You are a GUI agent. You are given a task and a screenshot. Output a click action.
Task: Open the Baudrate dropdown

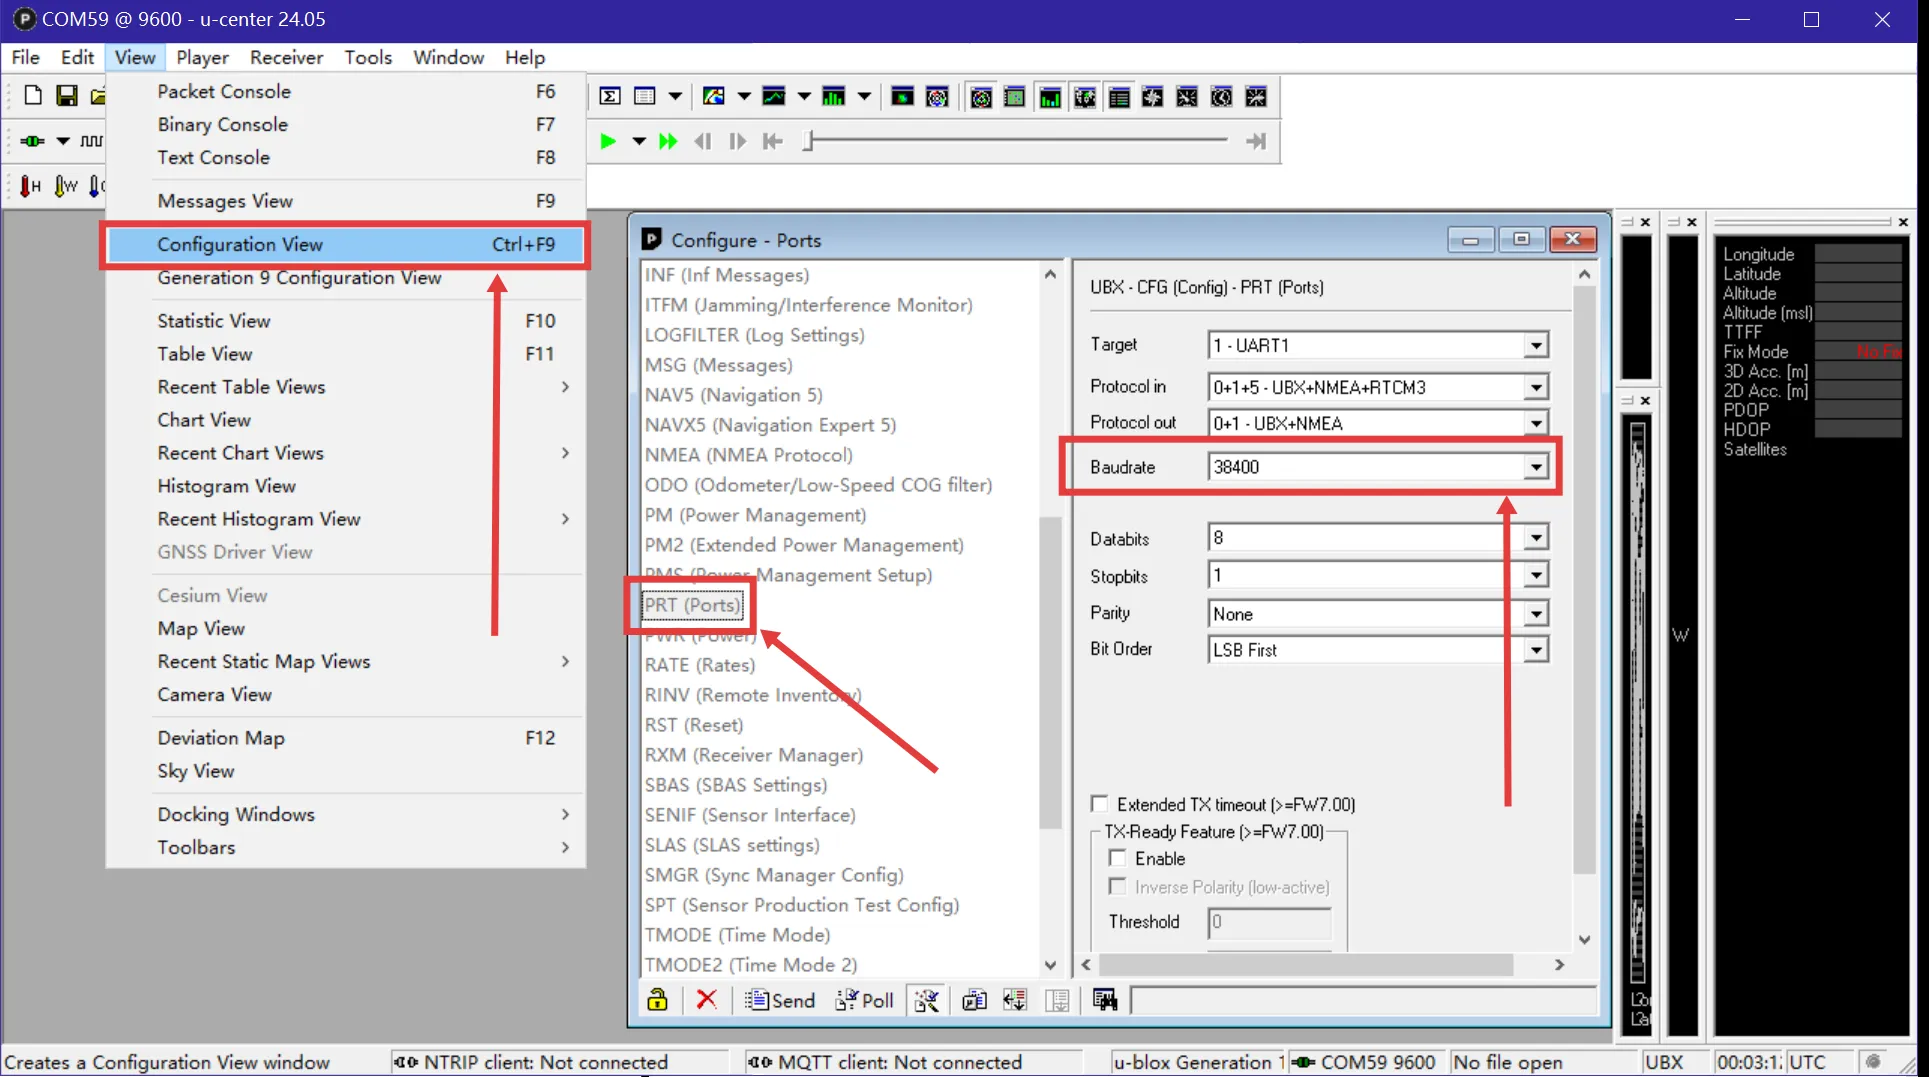pyautogui.click(x=1536, y=467)
